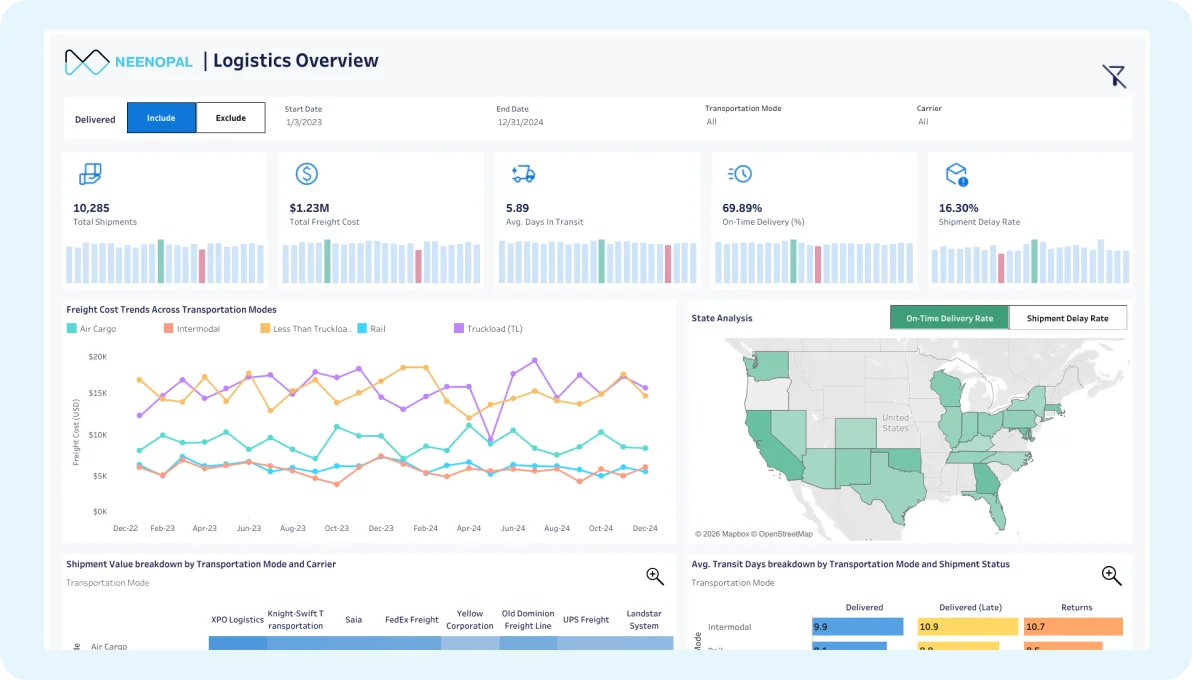Click the 16.30% Shipment Delay Rate value
The image size is (1192, 680).
tap(959, 208)
